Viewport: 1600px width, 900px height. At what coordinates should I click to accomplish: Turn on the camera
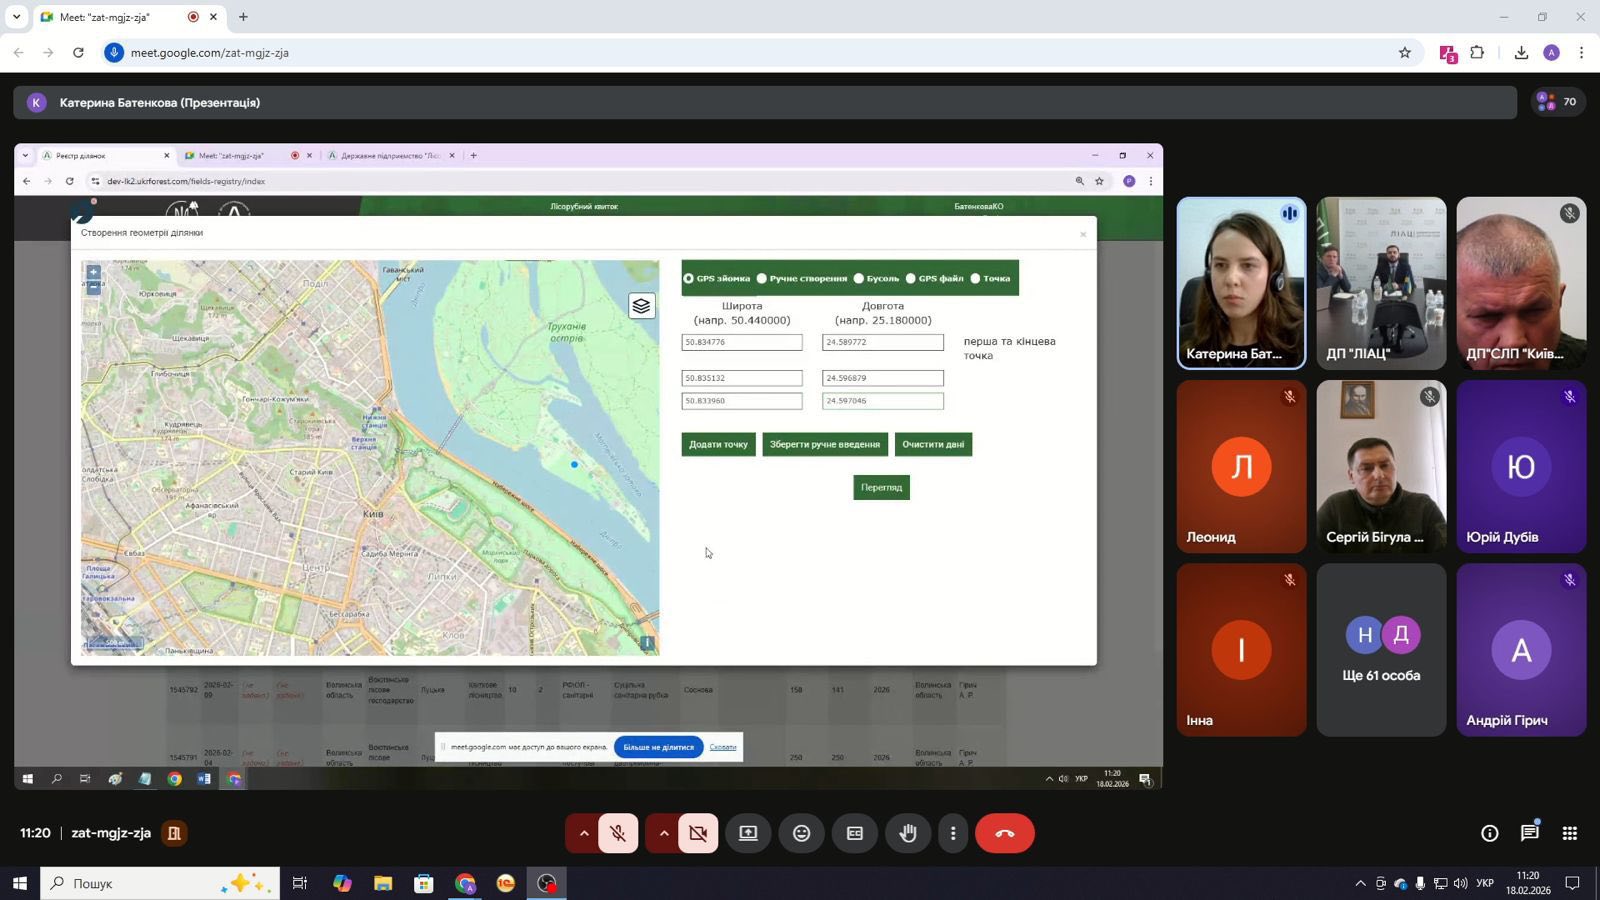click(698, 833)
